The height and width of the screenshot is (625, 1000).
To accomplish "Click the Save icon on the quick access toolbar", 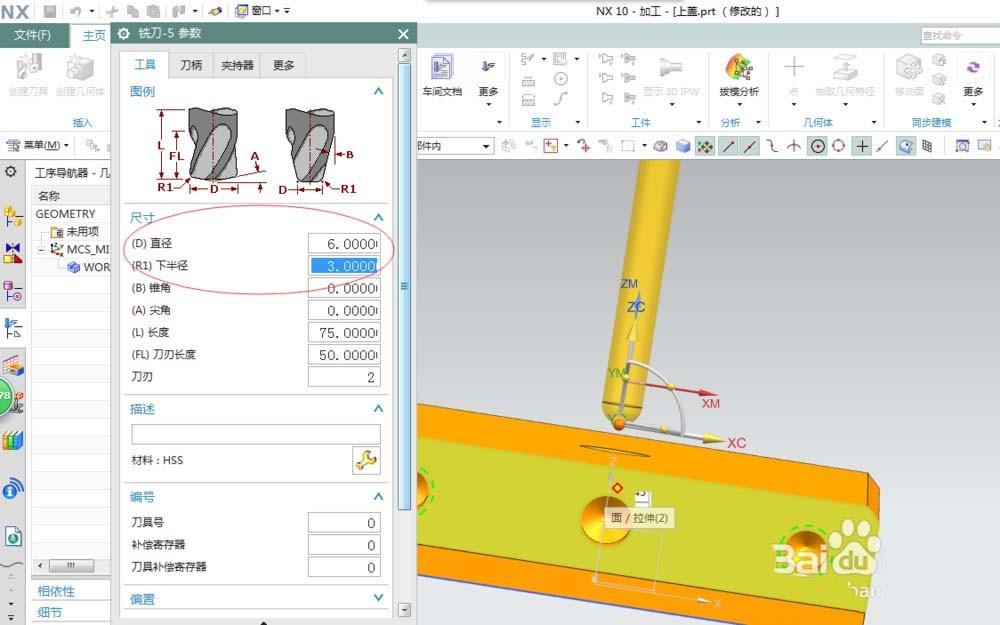I will (51, 10).
